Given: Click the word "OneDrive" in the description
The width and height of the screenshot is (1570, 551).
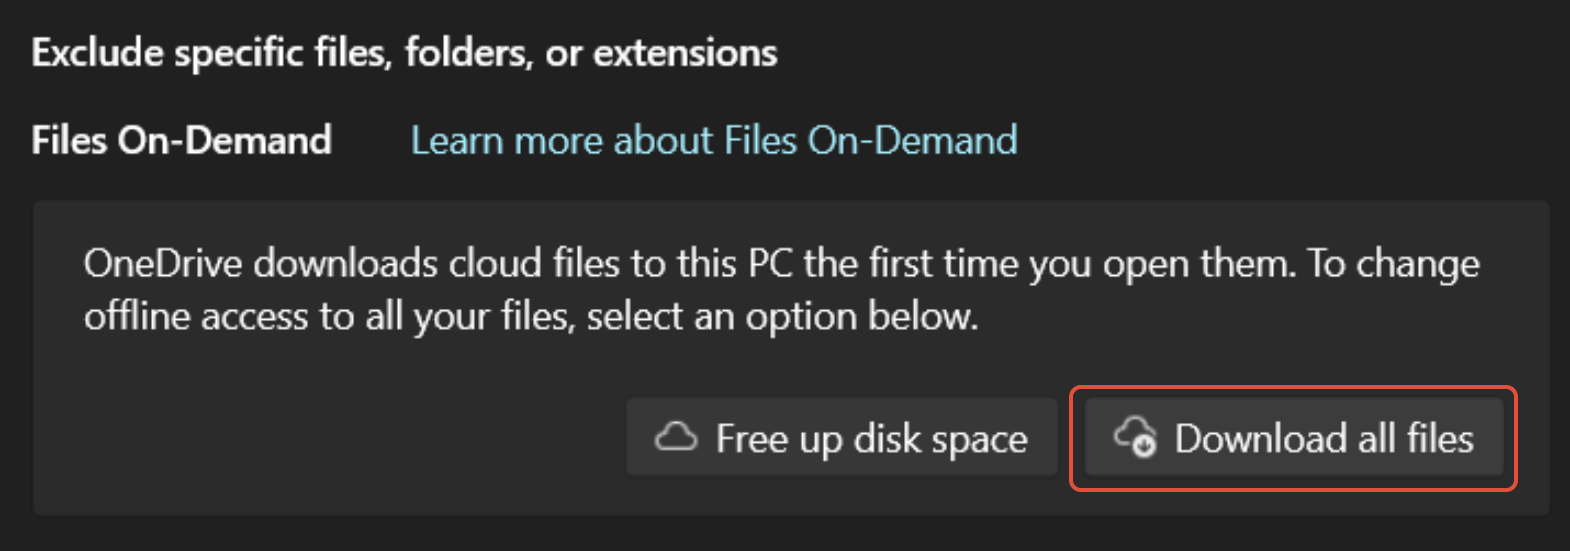Looking at the screenshot, I should click(x=163, y=264).
